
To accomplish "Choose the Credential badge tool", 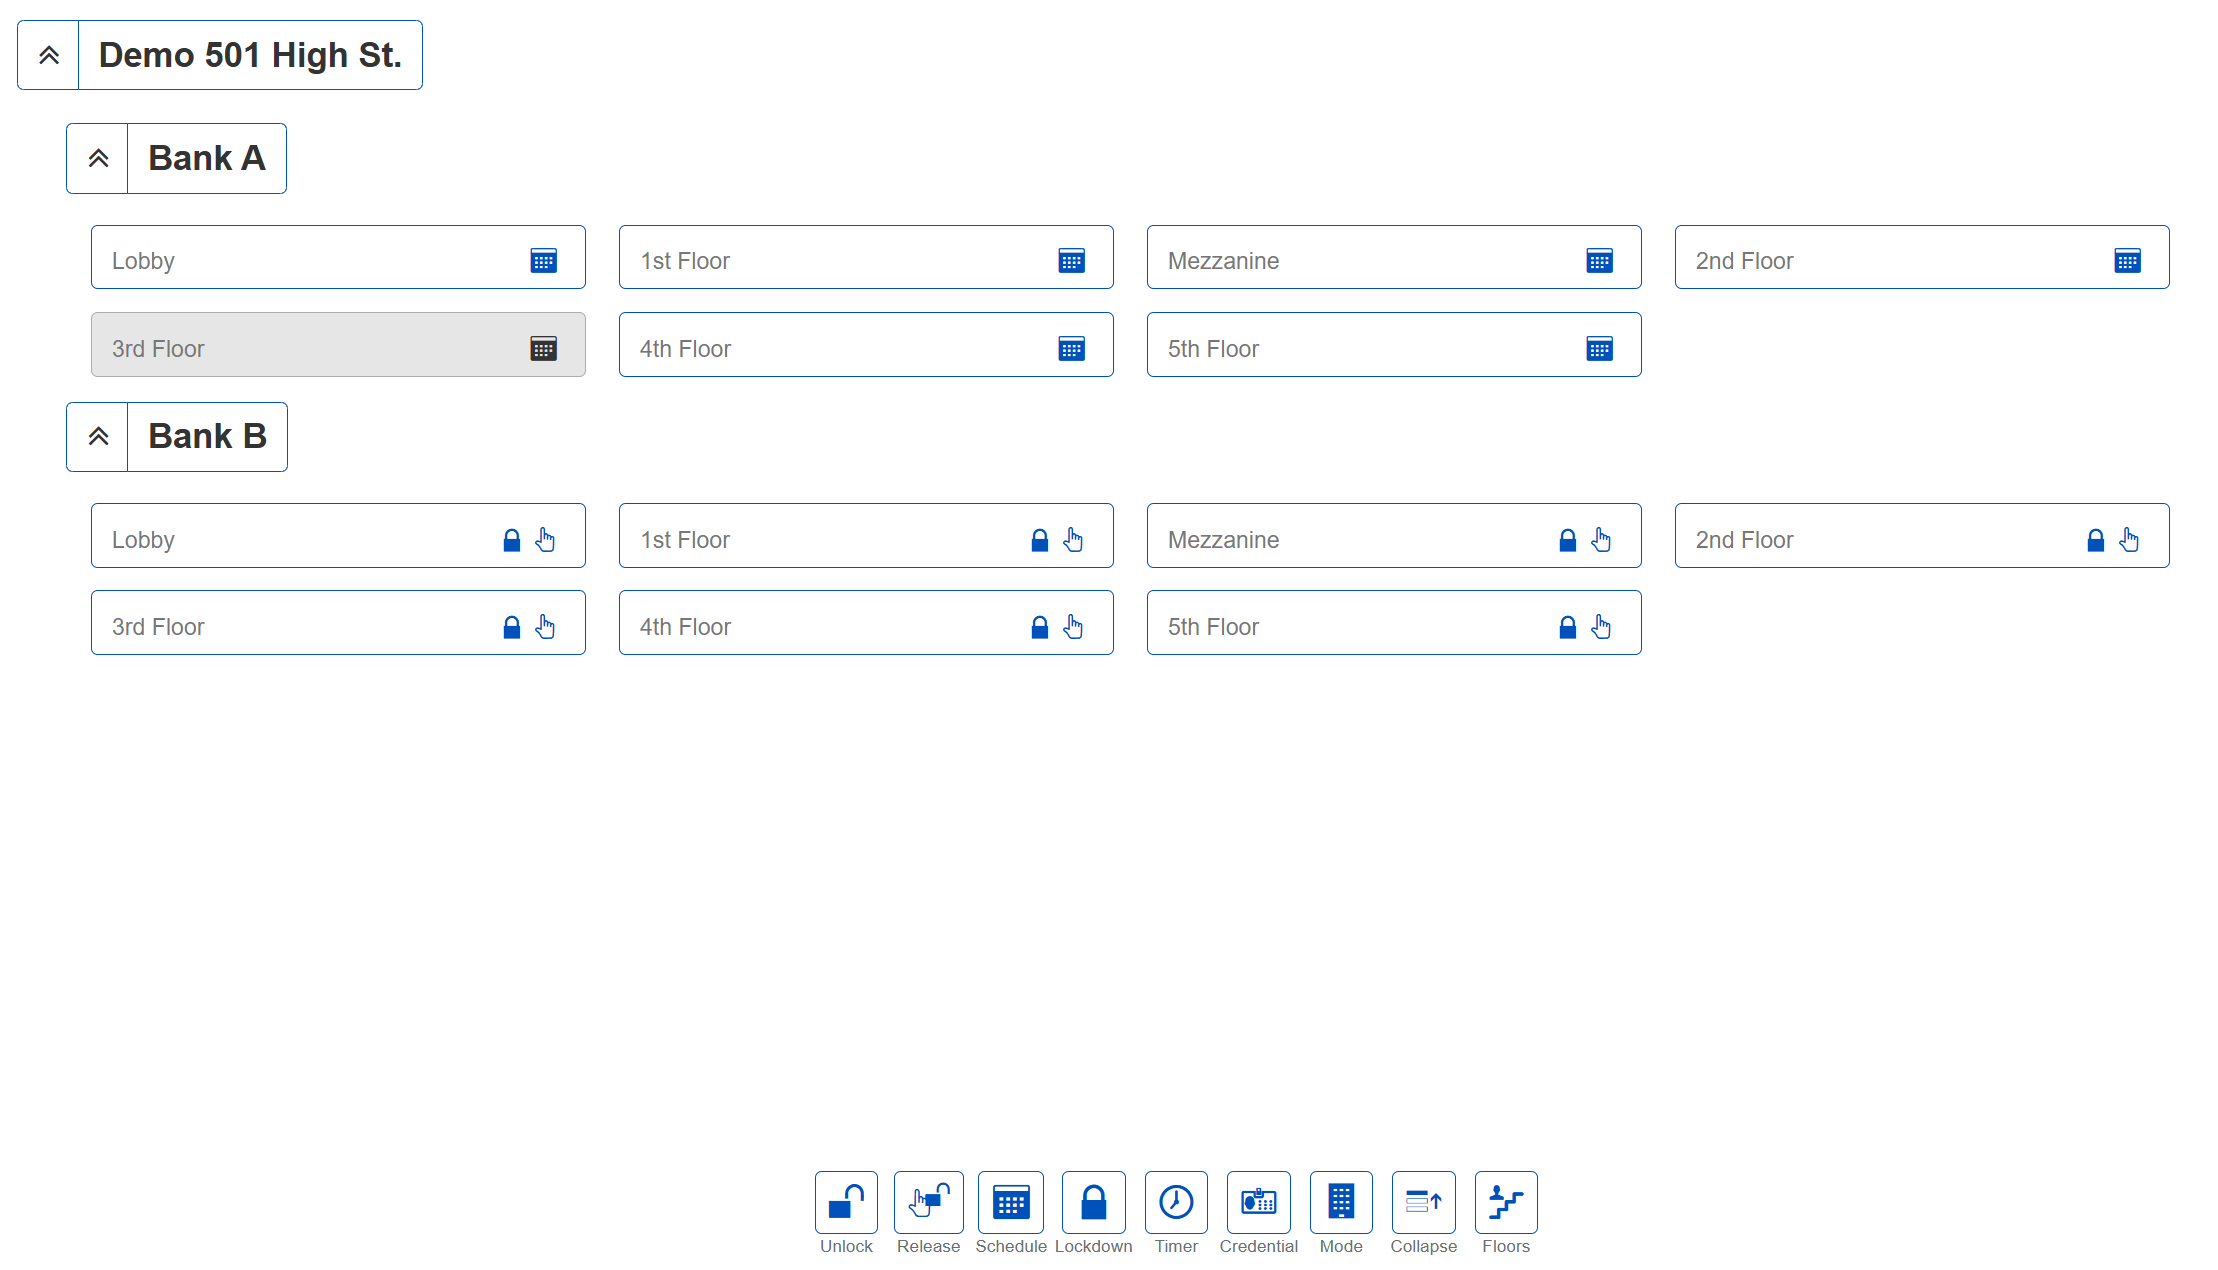I will click(1258, 1202).
